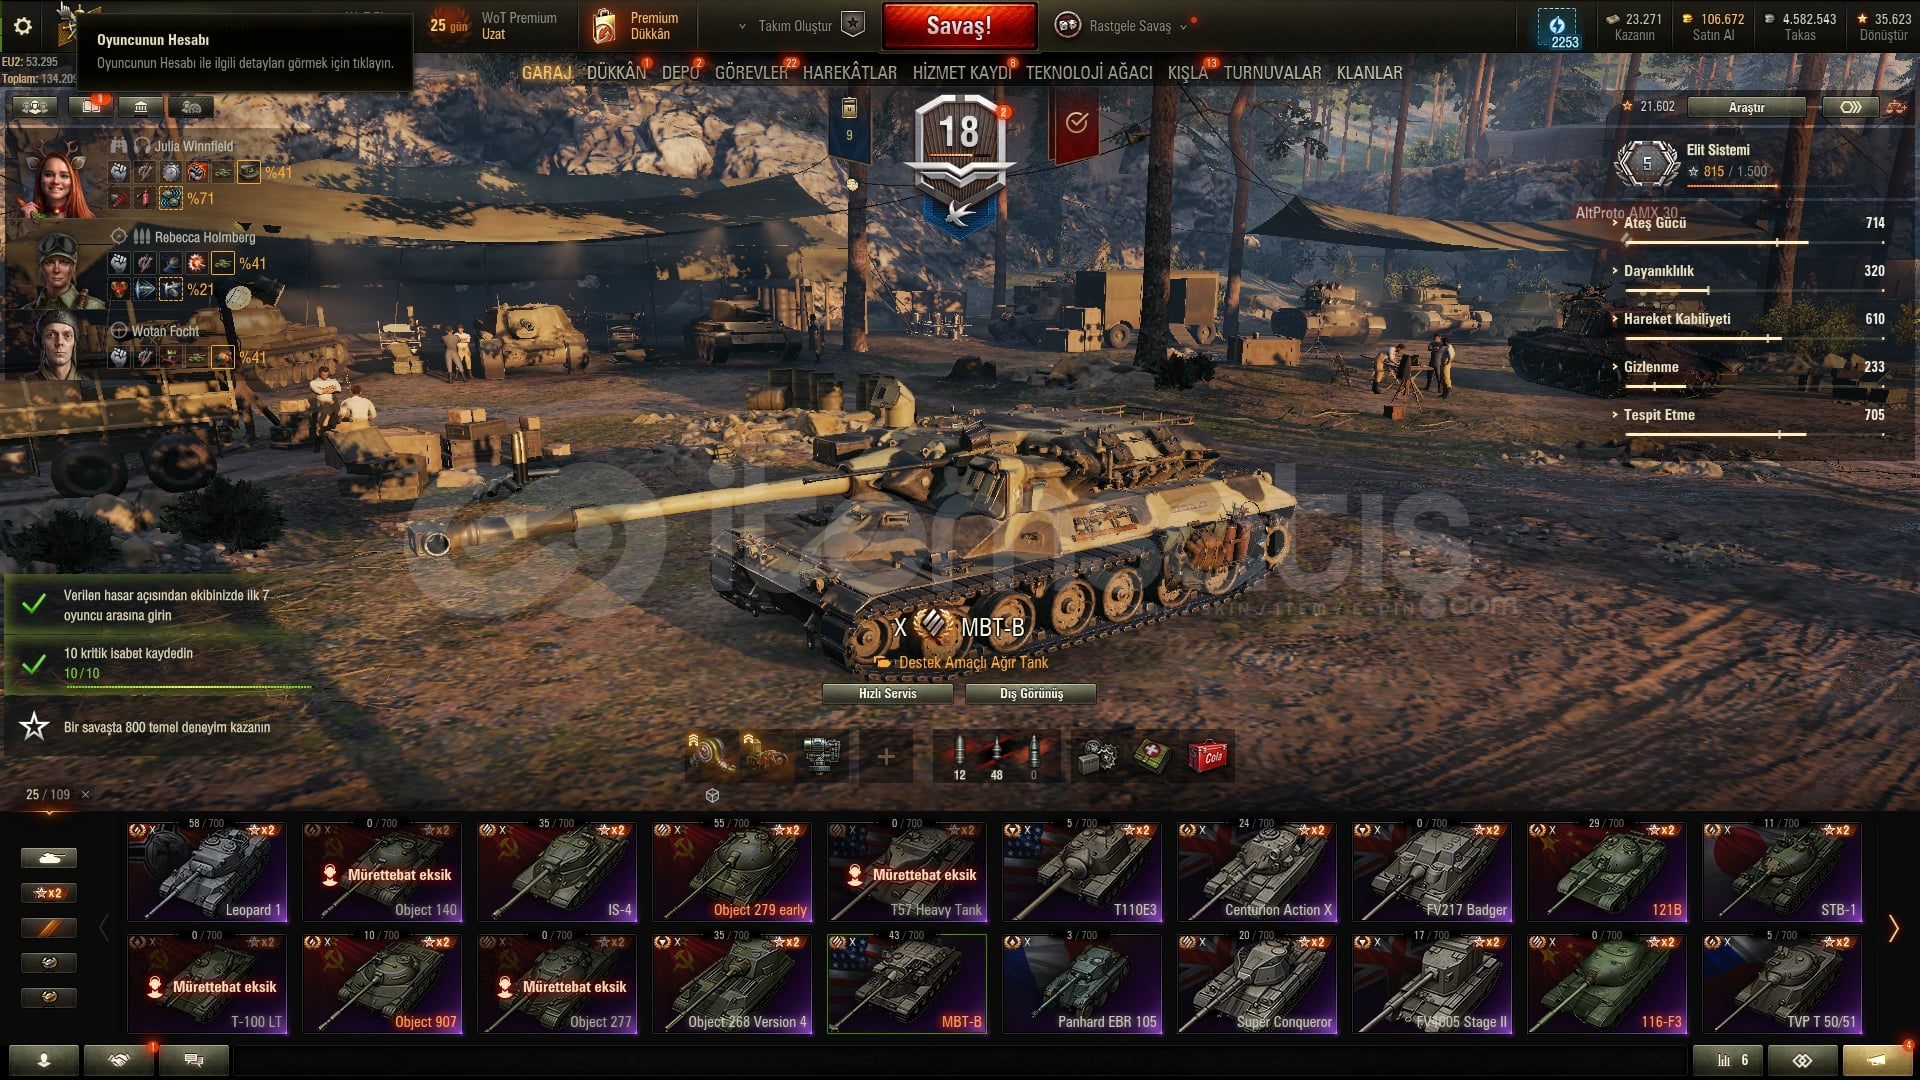Select the Super Conqueror tank thumbnail
Viewport: 1920px width, 1080px height.
click(x=1257, y=984)
